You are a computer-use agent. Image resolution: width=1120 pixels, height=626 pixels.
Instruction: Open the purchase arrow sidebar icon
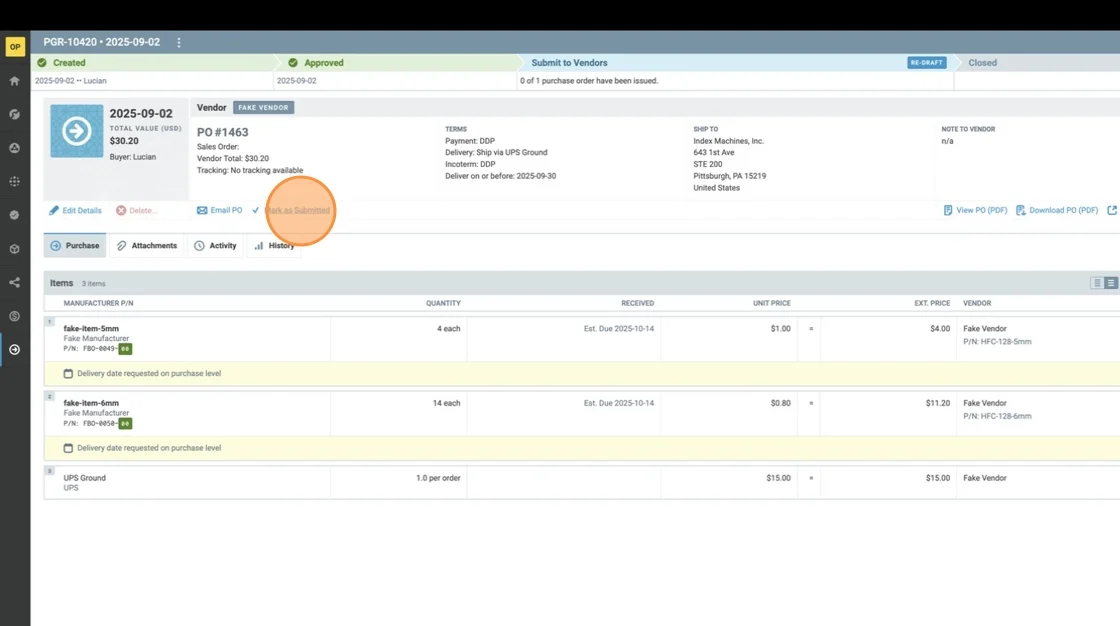[x=15, y=350]
